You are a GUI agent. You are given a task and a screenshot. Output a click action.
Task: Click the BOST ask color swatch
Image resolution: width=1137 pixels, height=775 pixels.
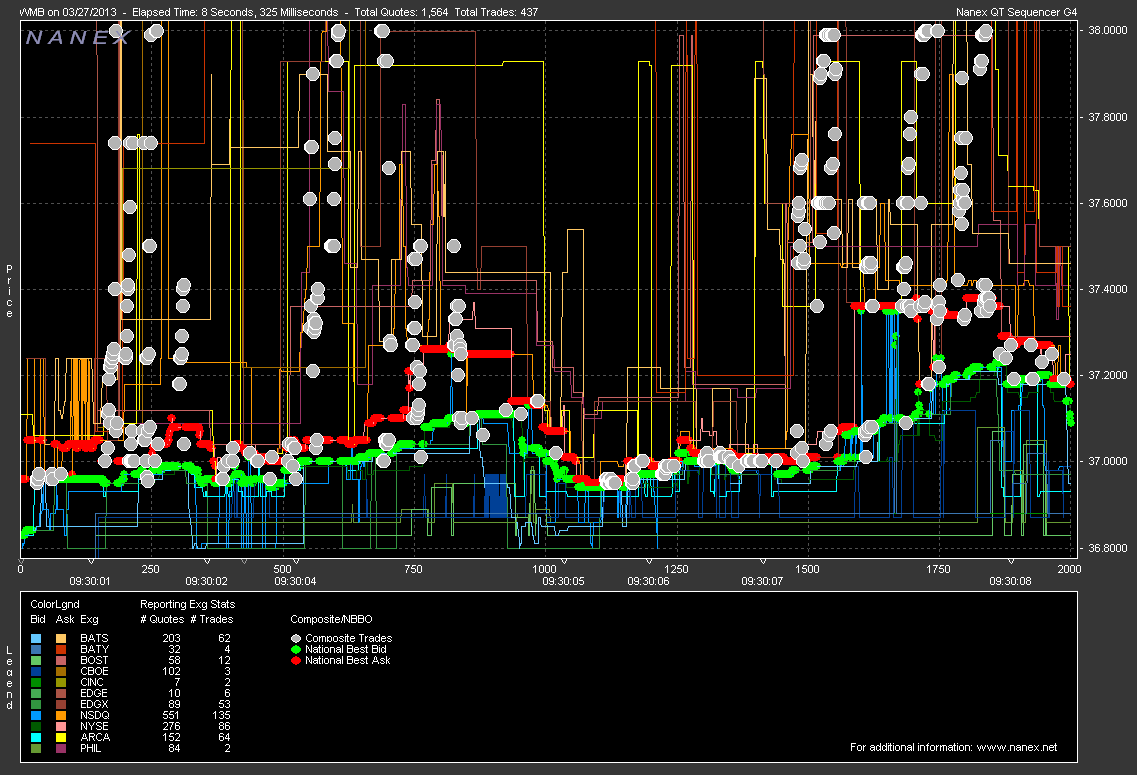tap(62, 660)
